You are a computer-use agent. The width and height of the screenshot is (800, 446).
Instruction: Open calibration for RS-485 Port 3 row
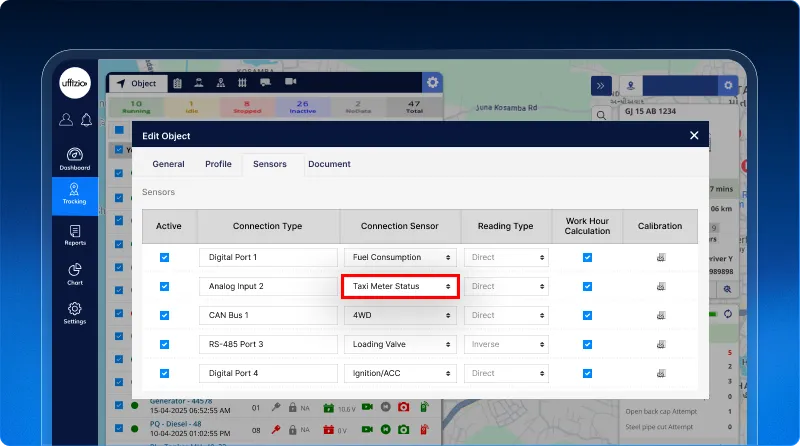(661, 344)
